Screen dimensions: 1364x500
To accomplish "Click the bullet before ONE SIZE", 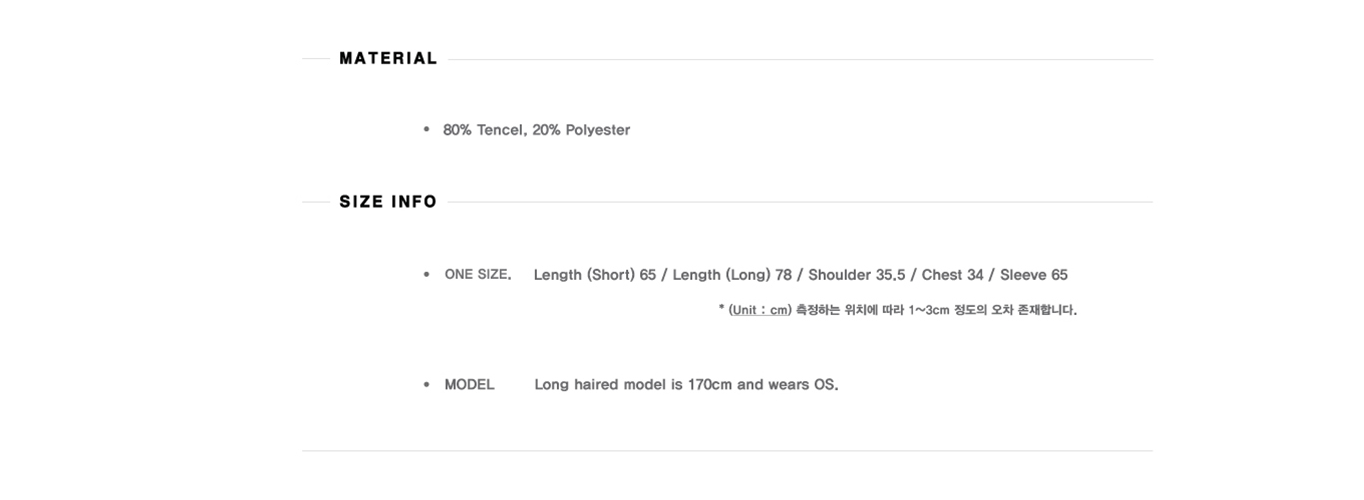I will pos(427,274).
